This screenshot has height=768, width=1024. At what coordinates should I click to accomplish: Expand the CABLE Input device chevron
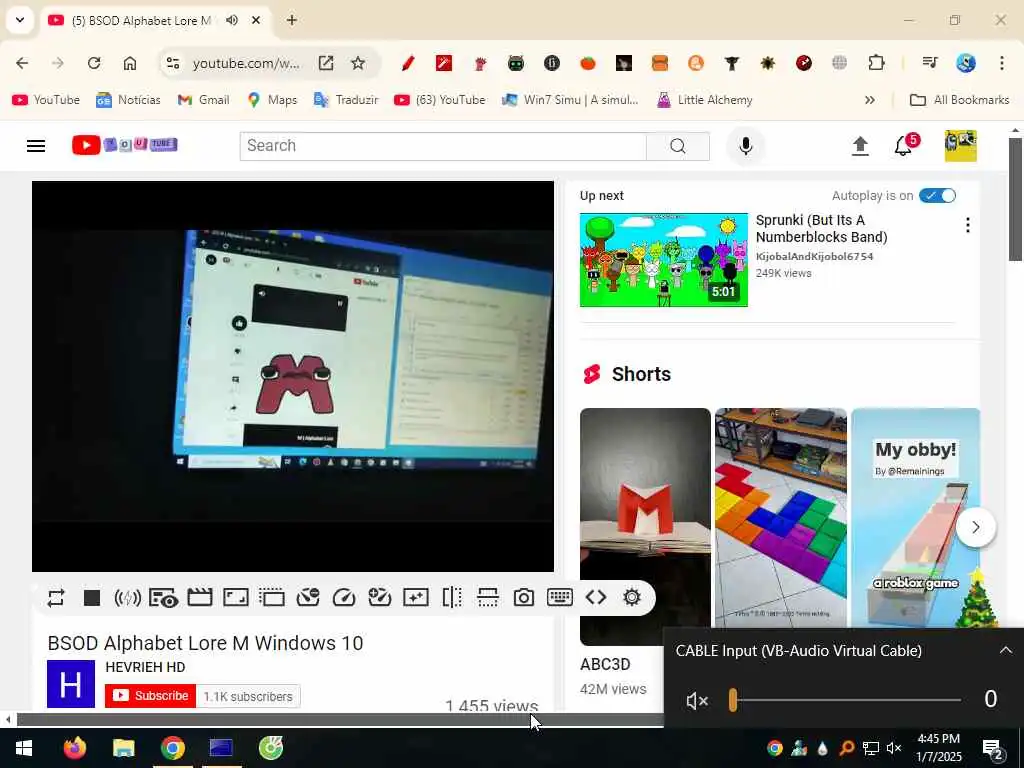click(x=1006, y=650)
